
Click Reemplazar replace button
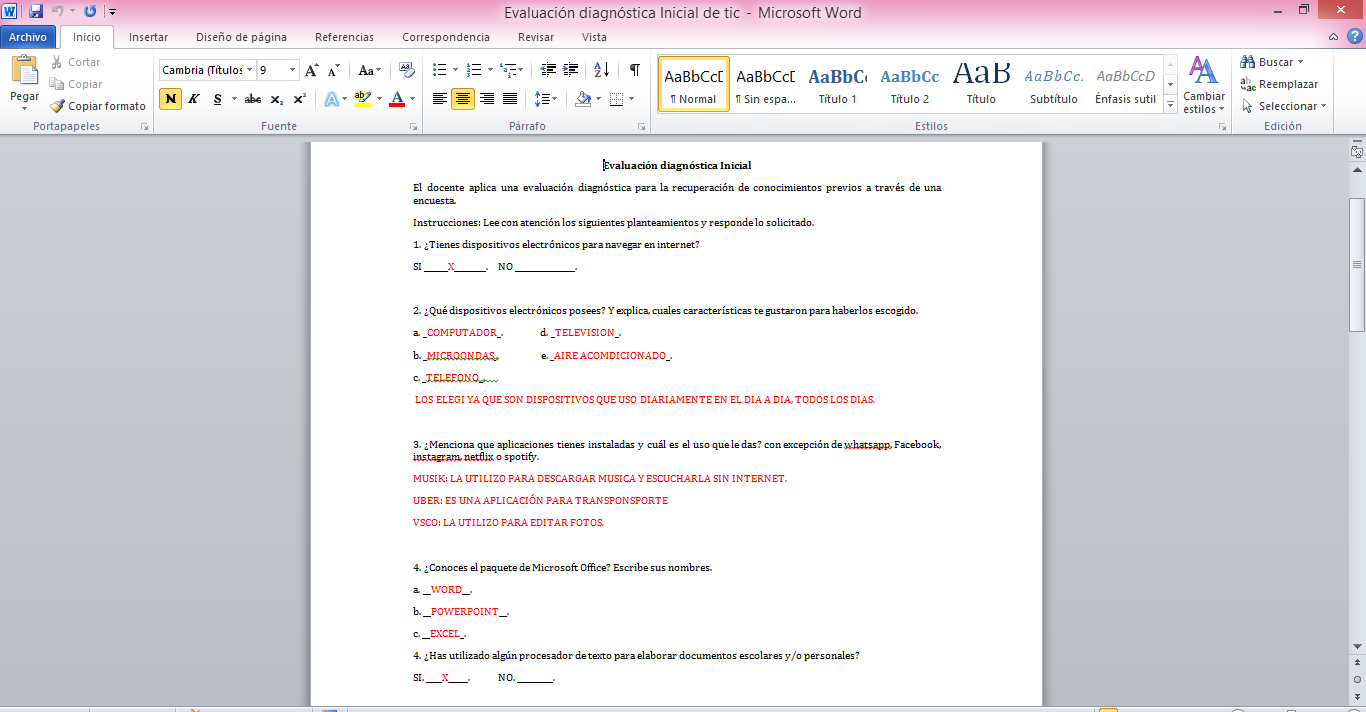[1279, 84]
